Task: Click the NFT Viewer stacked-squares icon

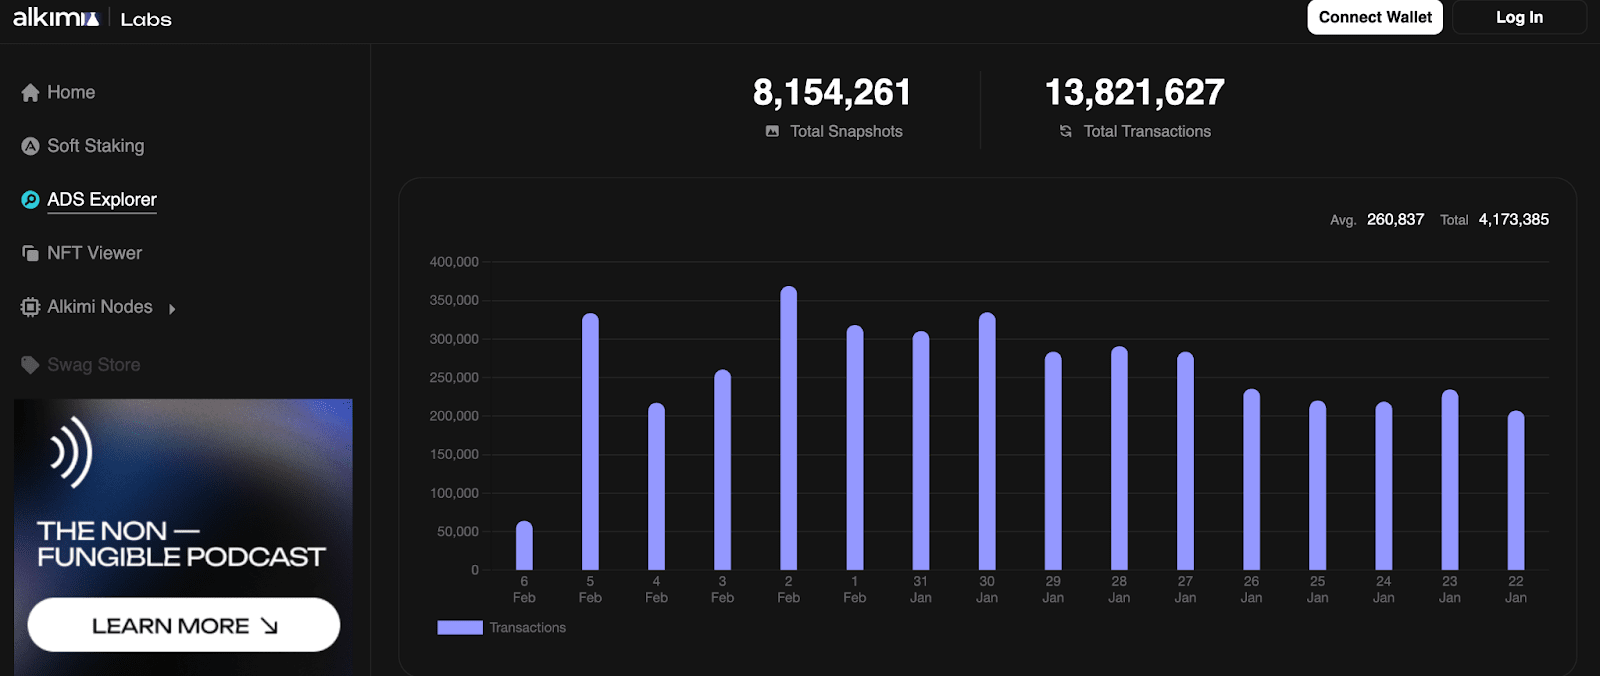Action: click(x=30, y=254)
